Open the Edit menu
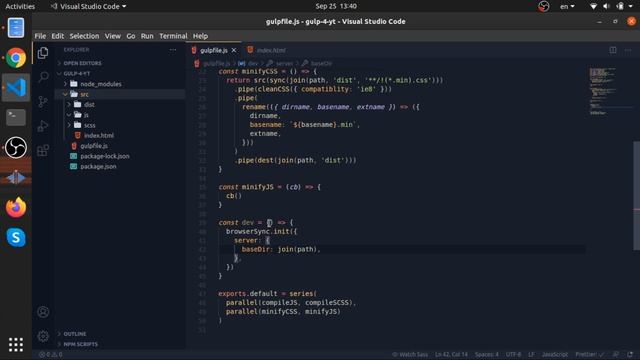The height and width of the screenshot is (360, 640). click(58, 36)
